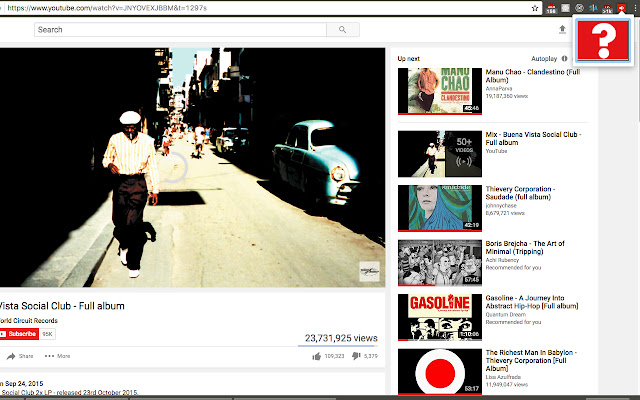Click the blue translate extension icon
This screenshot has width=640, height=400.
tap(593, 8)
